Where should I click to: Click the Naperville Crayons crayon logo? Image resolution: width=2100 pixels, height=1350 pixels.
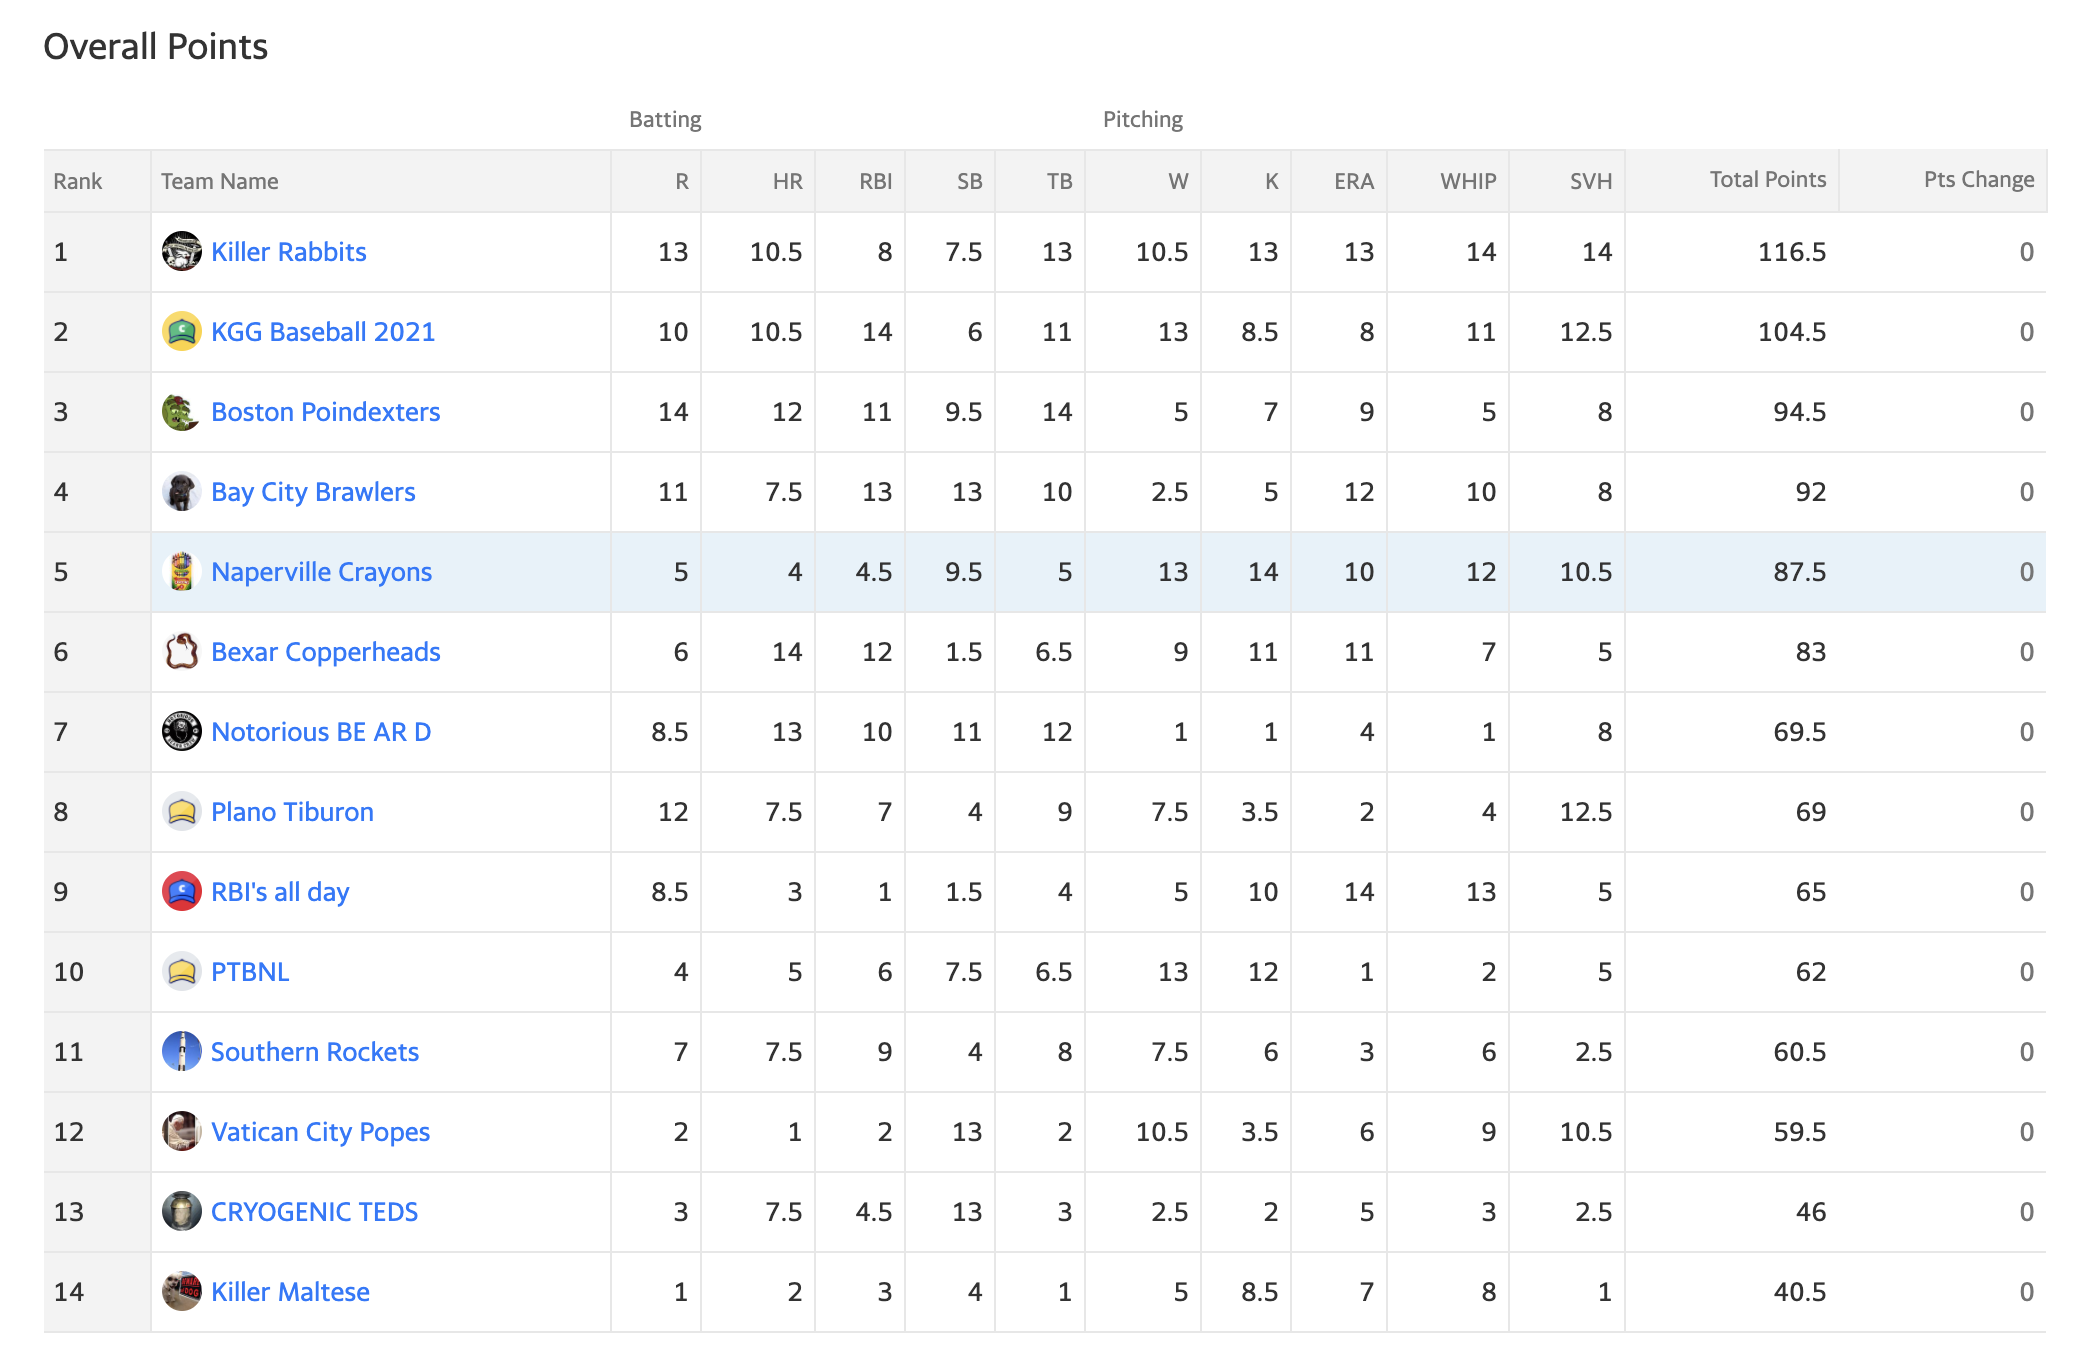tap(181, 571)
